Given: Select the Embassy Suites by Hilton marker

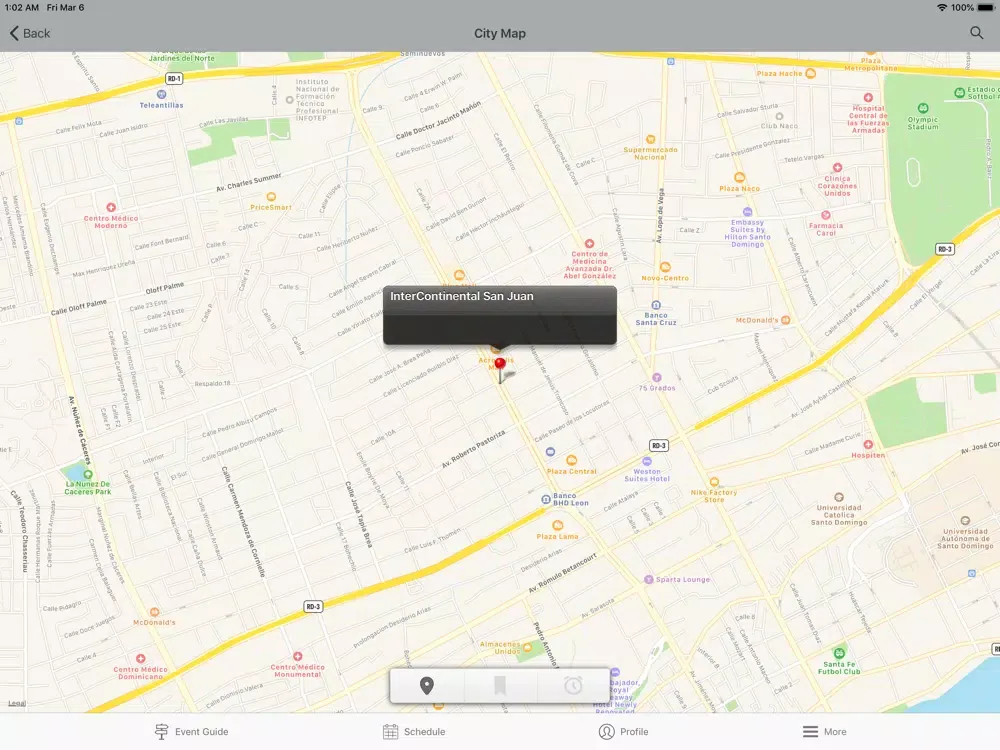Looking at the screenshot, I should 747,212.
